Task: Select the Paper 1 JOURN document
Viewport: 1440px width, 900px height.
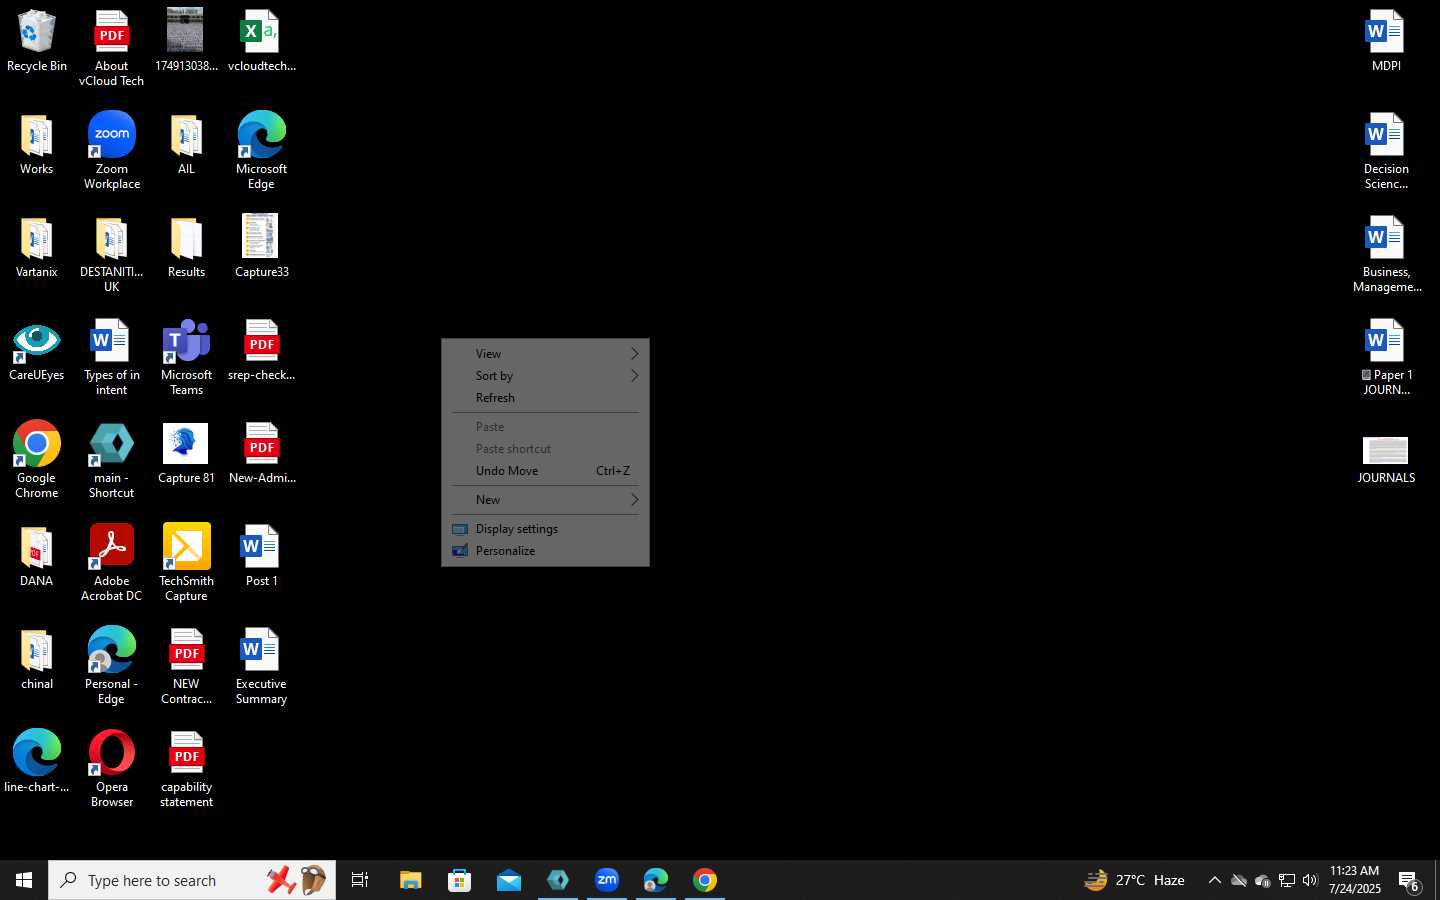Action: click(x=1387, y=358)
